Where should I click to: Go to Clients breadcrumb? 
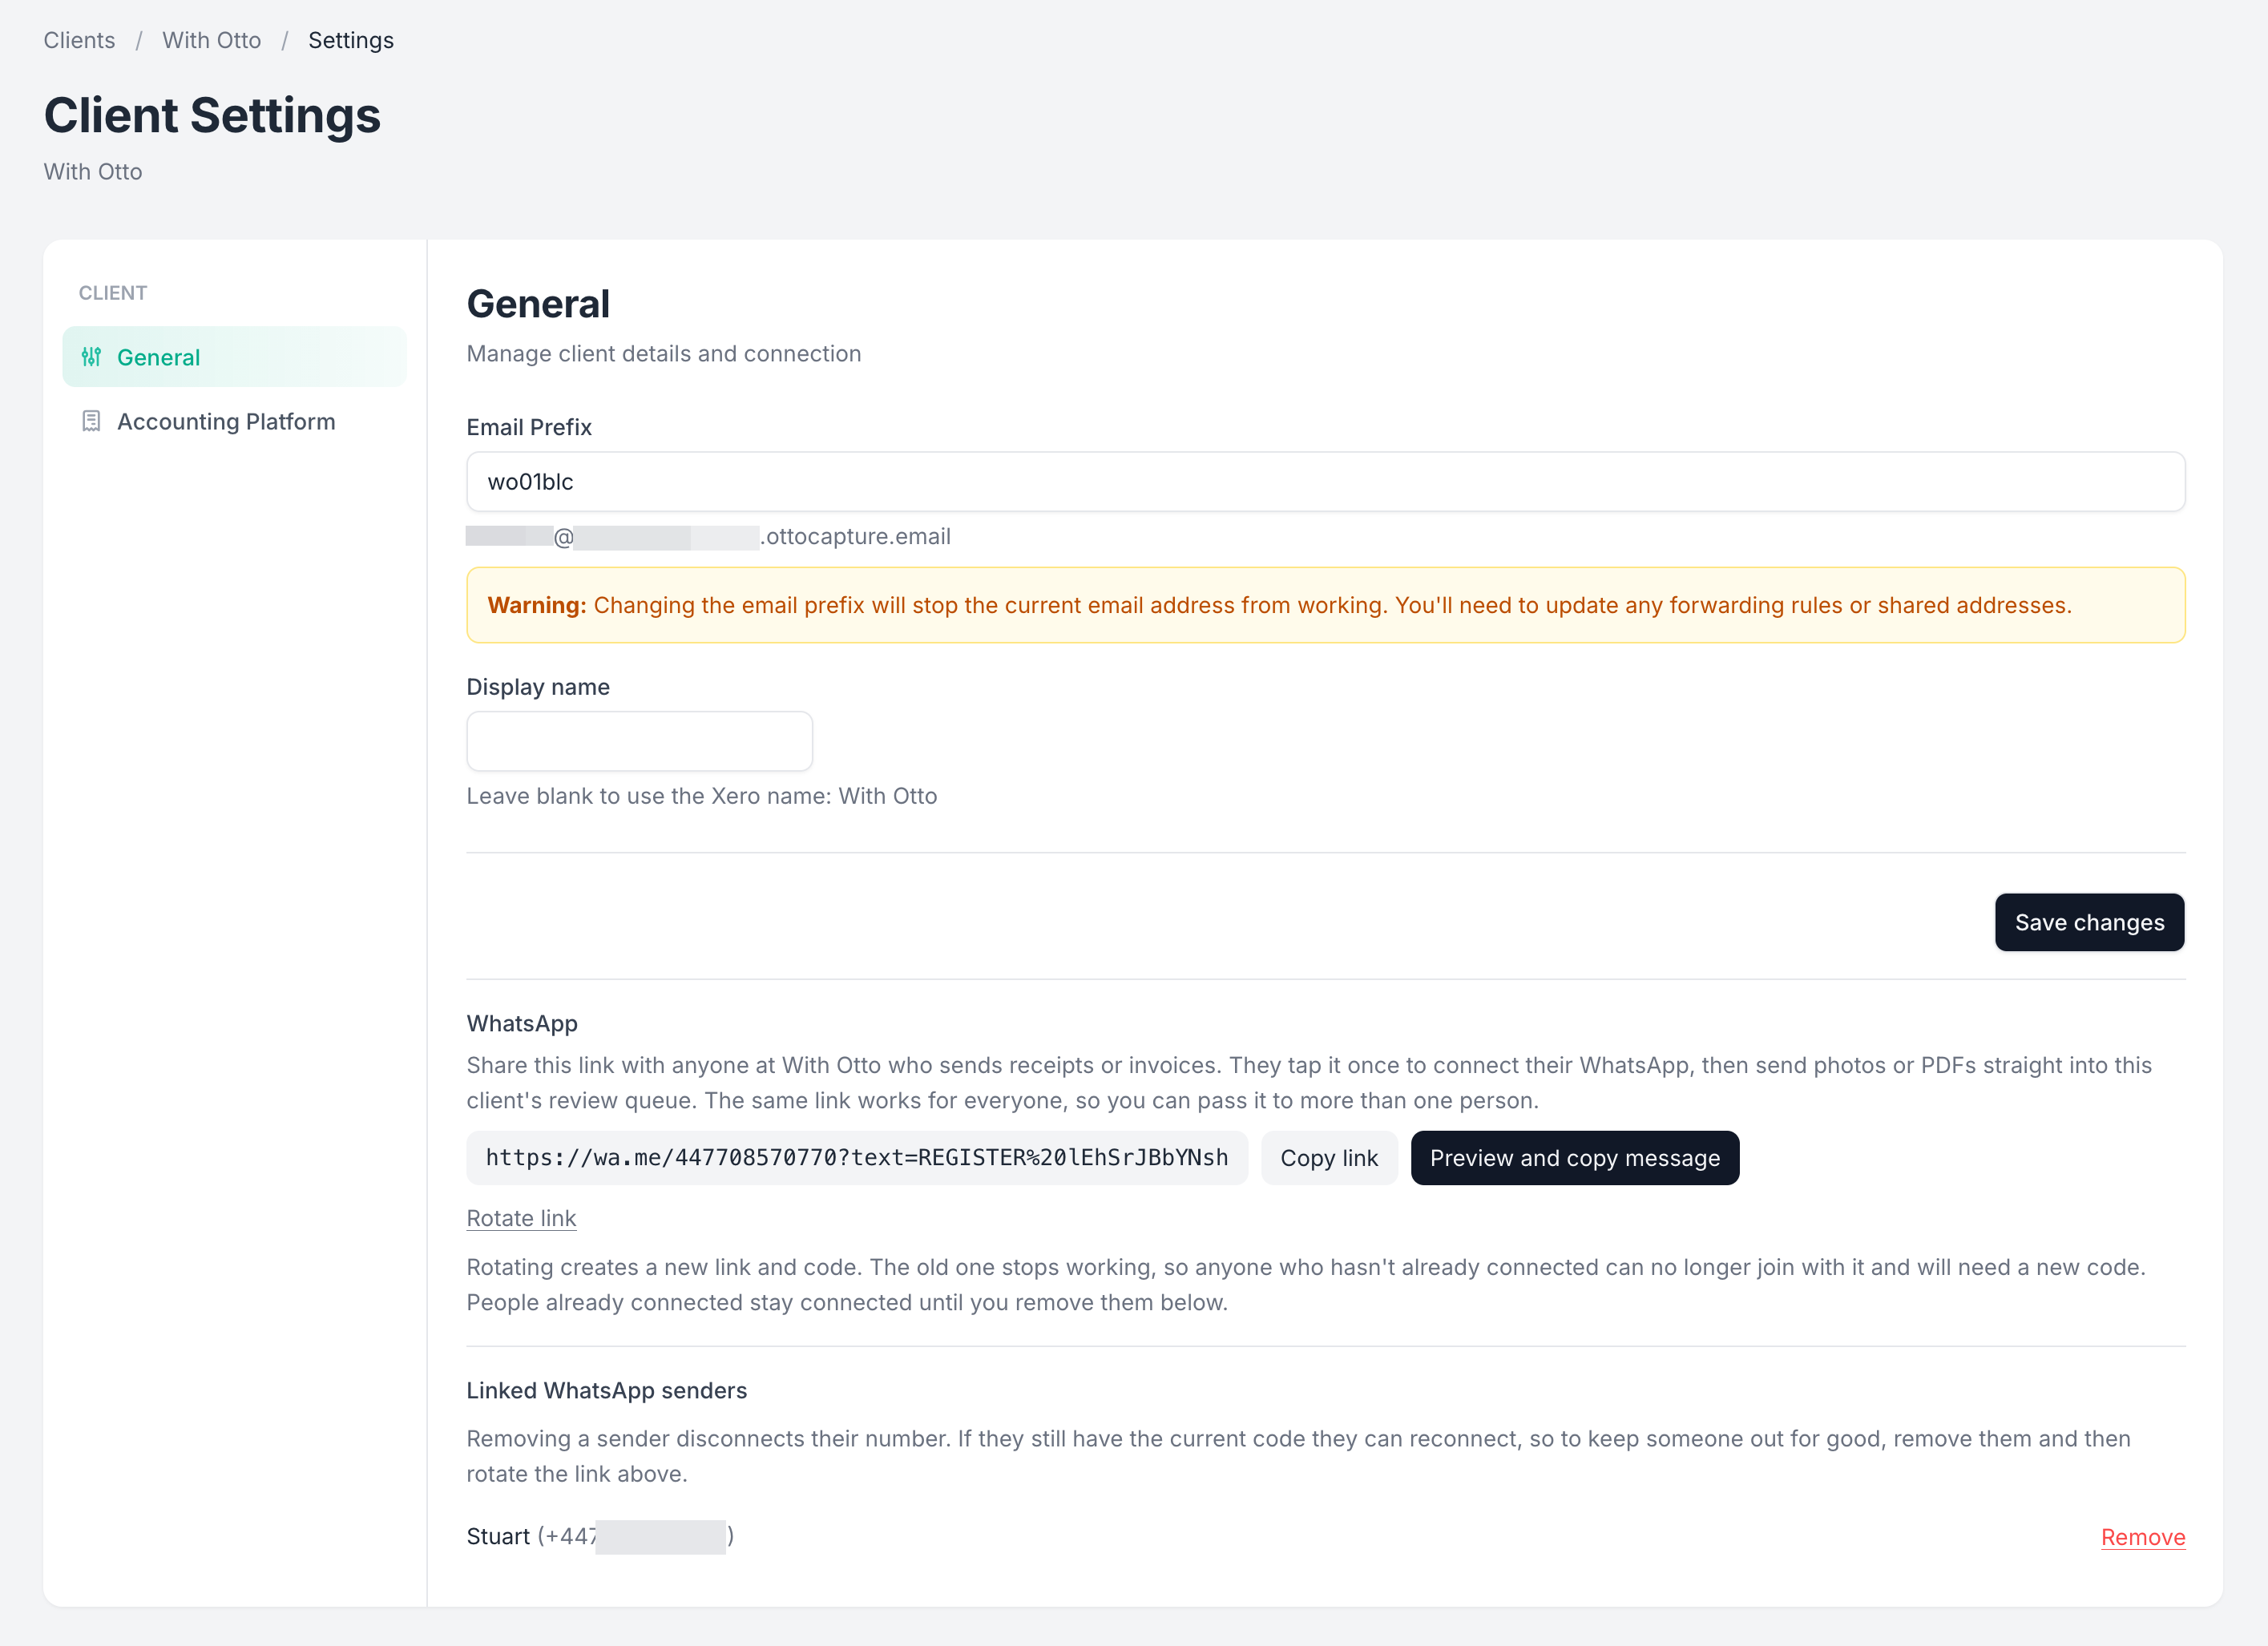point(79,40)
